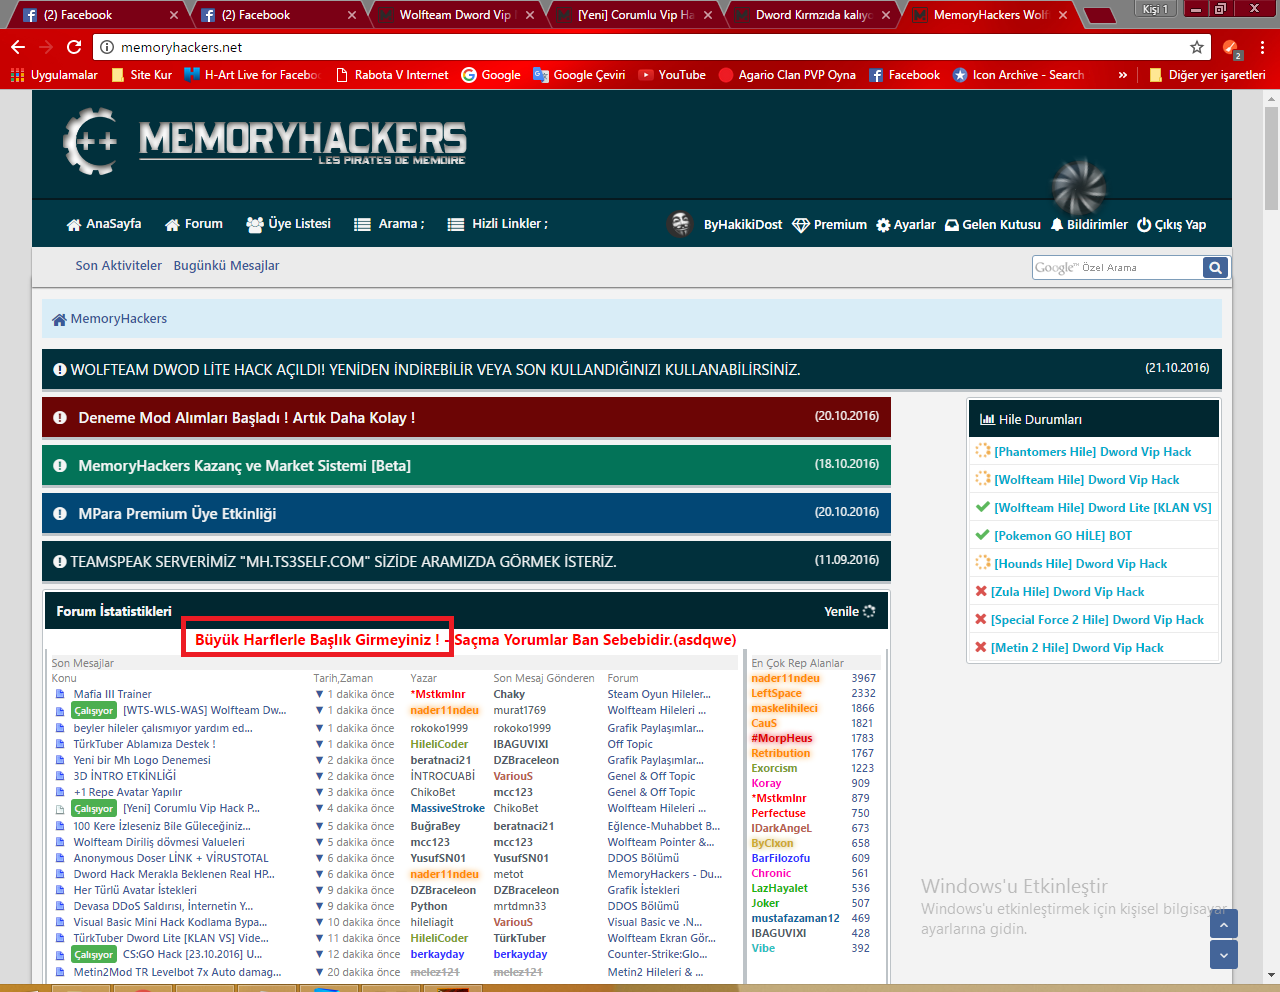Image resolution: width=1280 pixels, height=992 pixels.
Task: Switch to the [Yeni] Corumlu Vip tab
Action: tap(636, 15)
